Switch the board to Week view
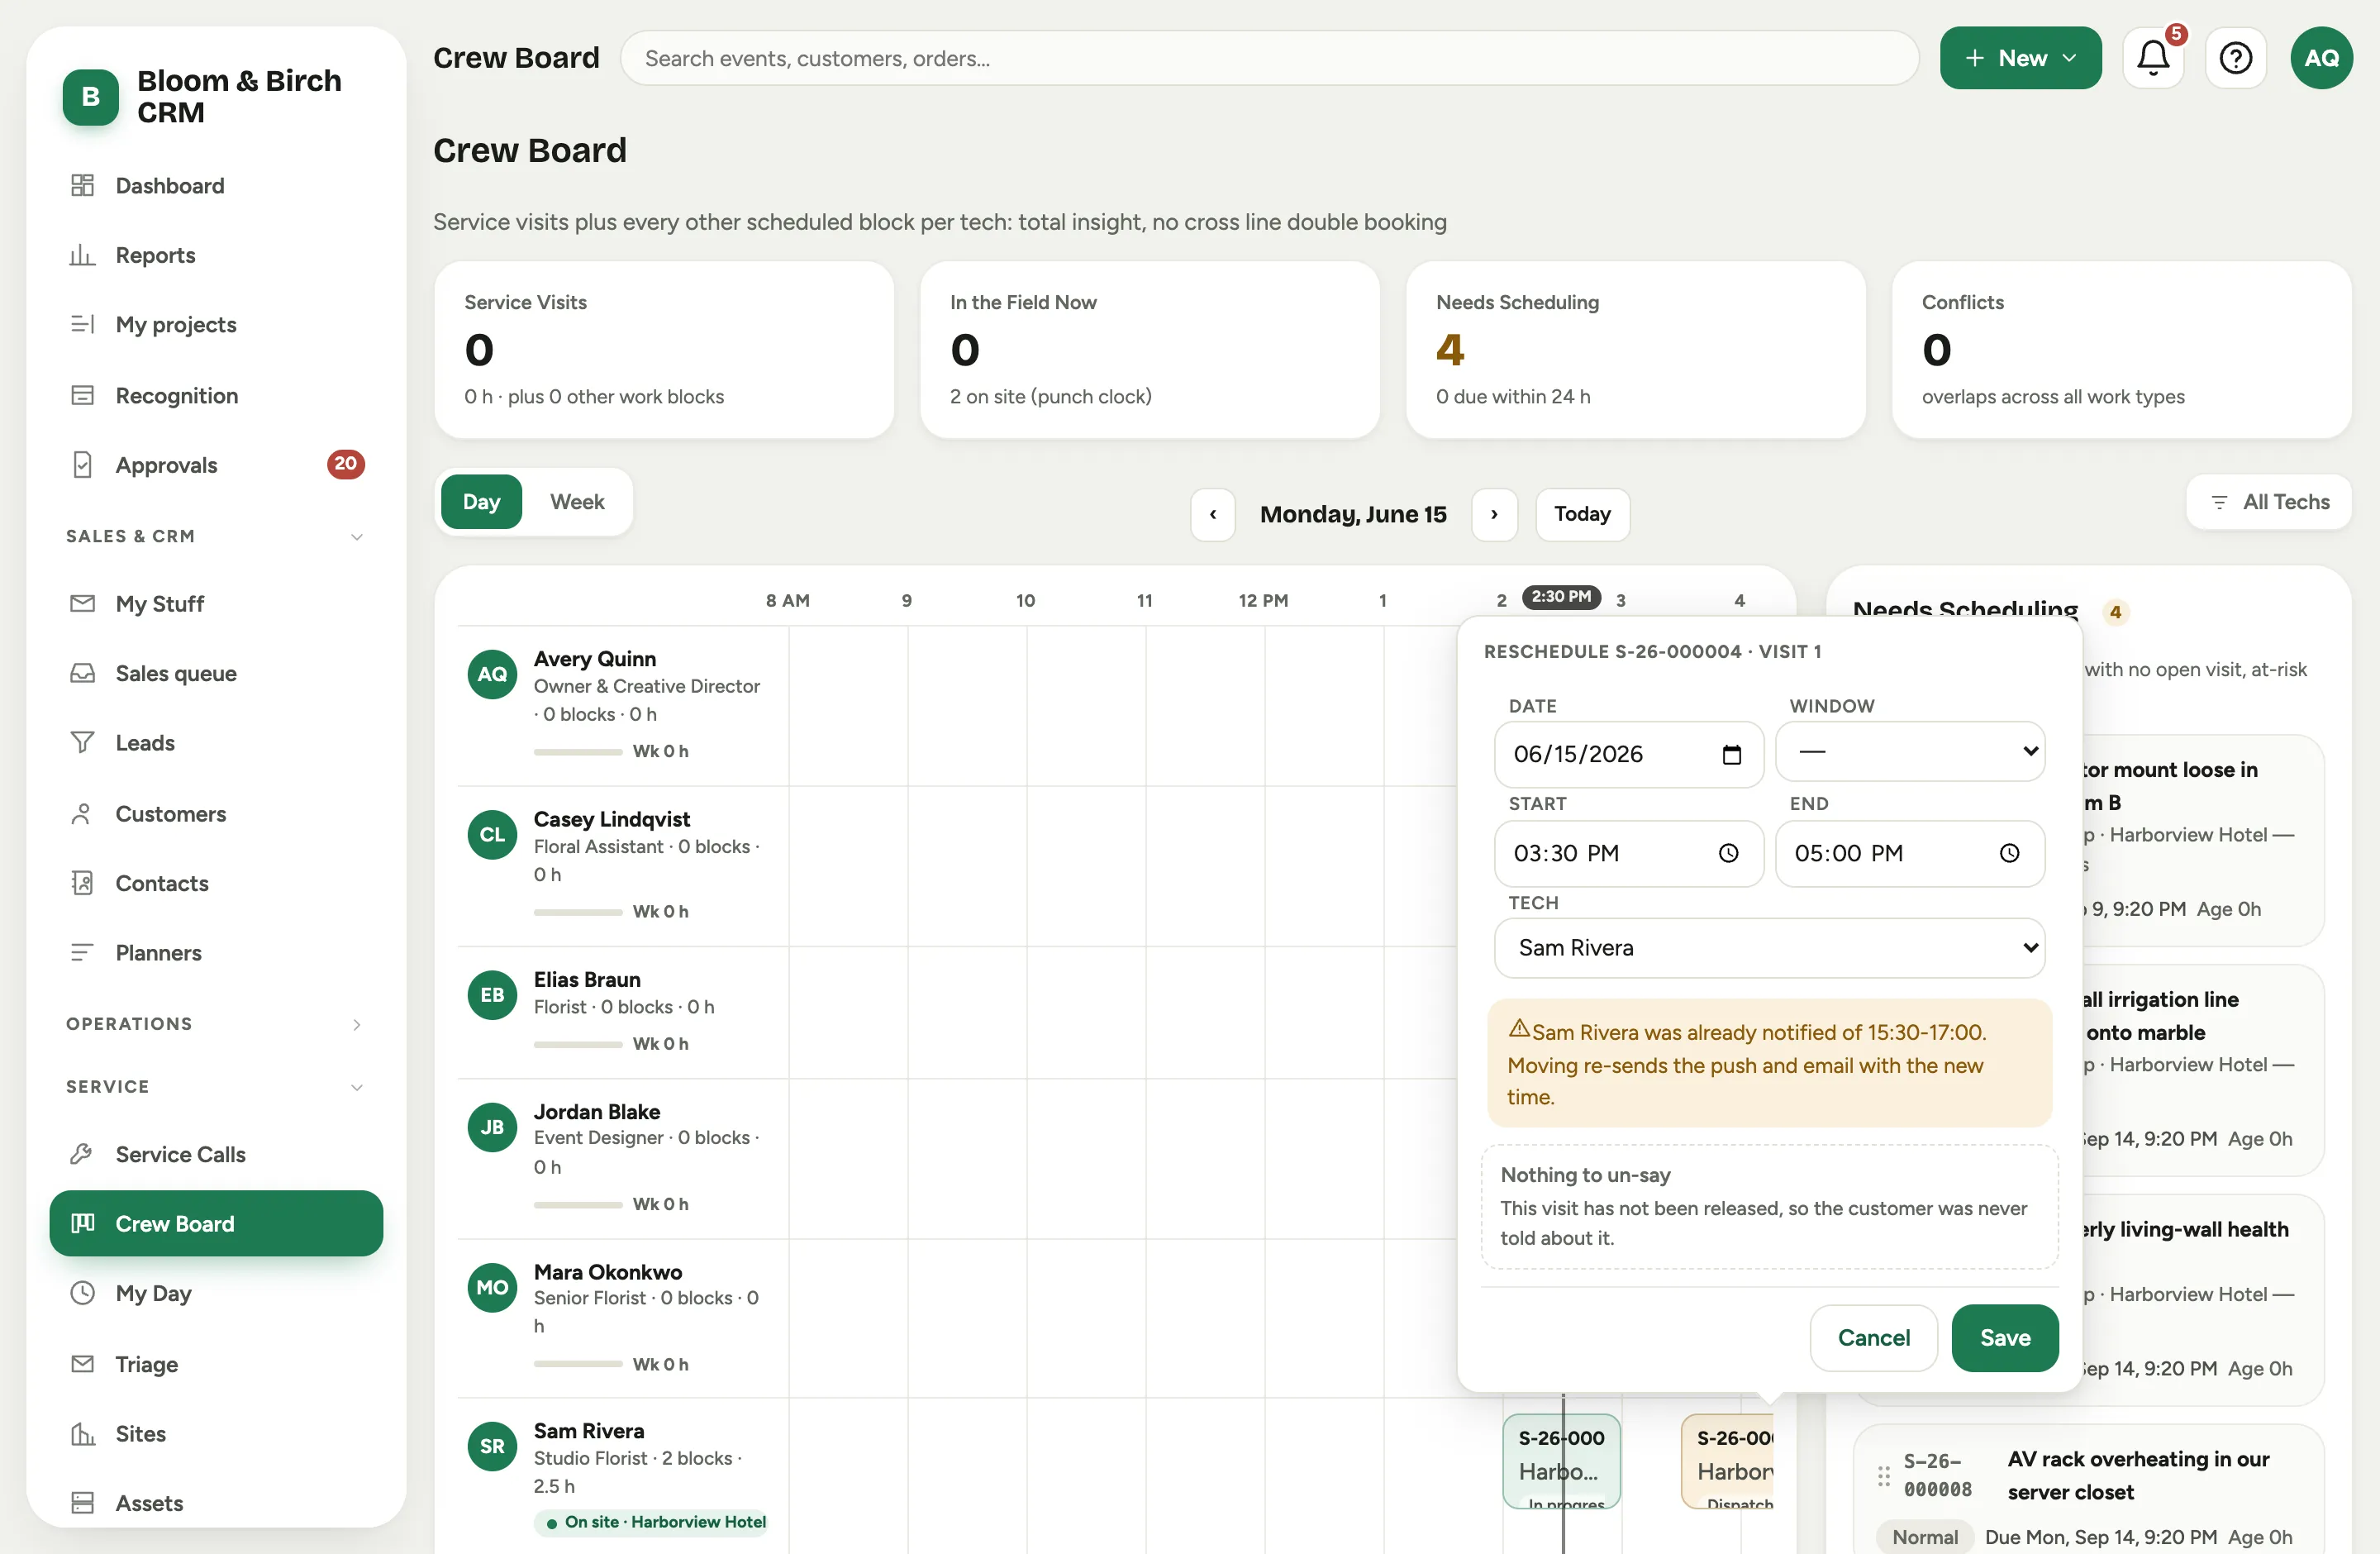Screen dimensions: 2380x1554 (577, 502)
